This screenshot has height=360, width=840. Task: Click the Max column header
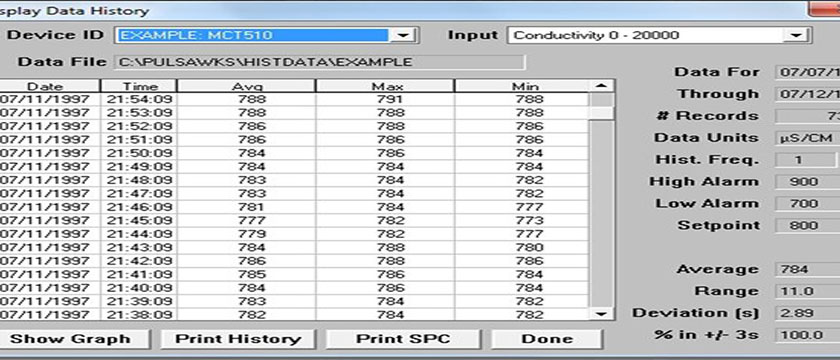coord(385,86)
